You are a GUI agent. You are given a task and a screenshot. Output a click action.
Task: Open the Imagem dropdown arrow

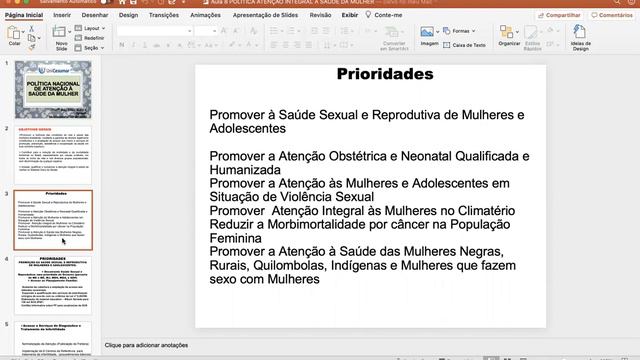(x=437, y=32)
